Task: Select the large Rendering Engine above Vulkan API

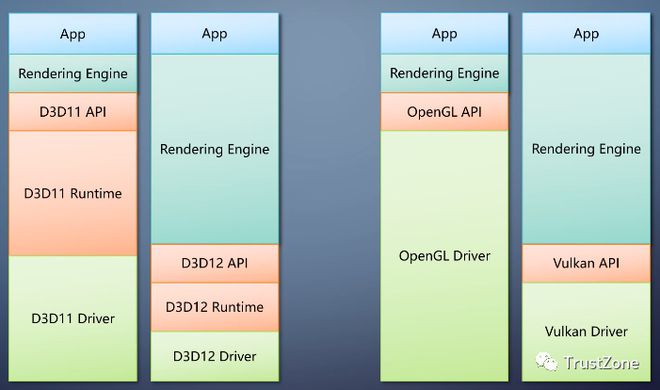Action: 586,149
